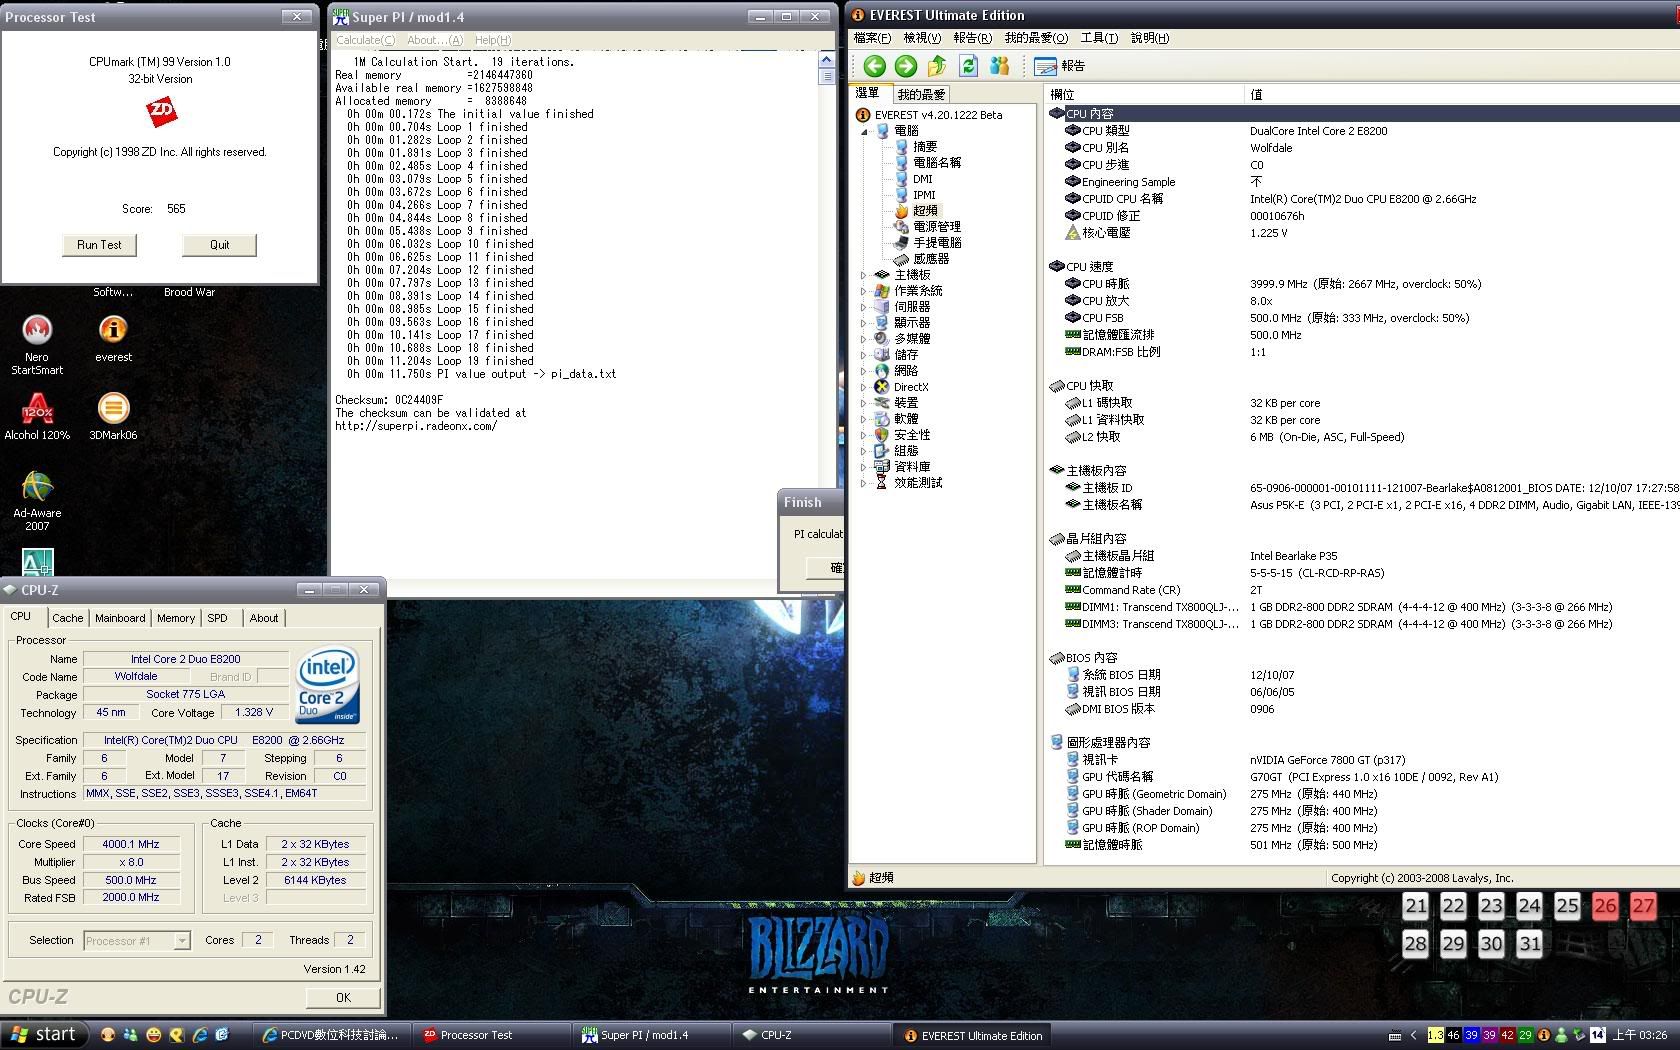Open Alcohol 120% desktop icon
This screenshot has height=1050, width=1680.
(x=37, y=416)
